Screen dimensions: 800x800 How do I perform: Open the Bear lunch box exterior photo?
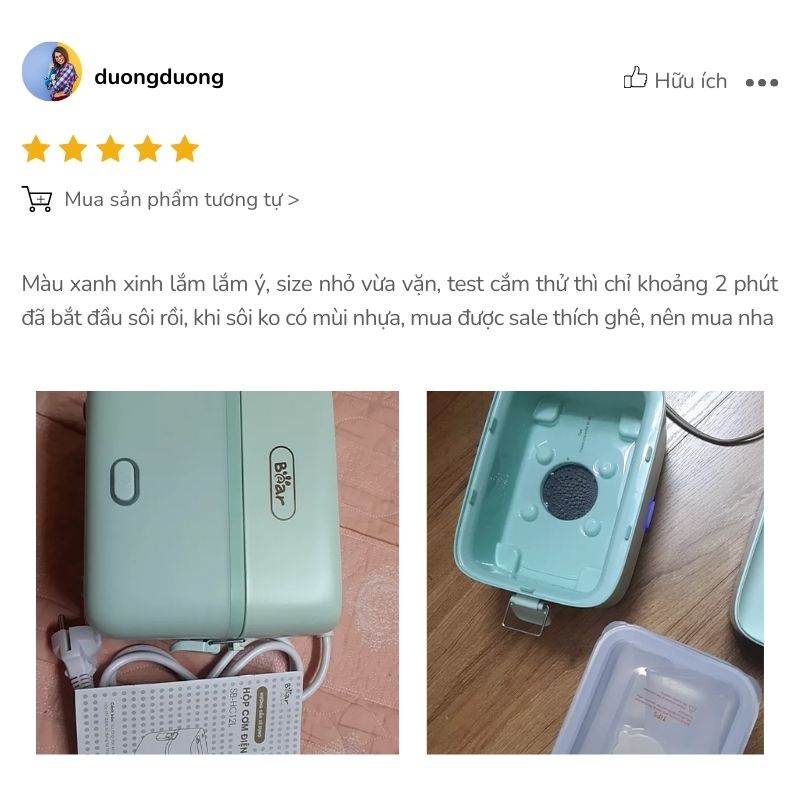pyautogui.click(x=217, y=572)
